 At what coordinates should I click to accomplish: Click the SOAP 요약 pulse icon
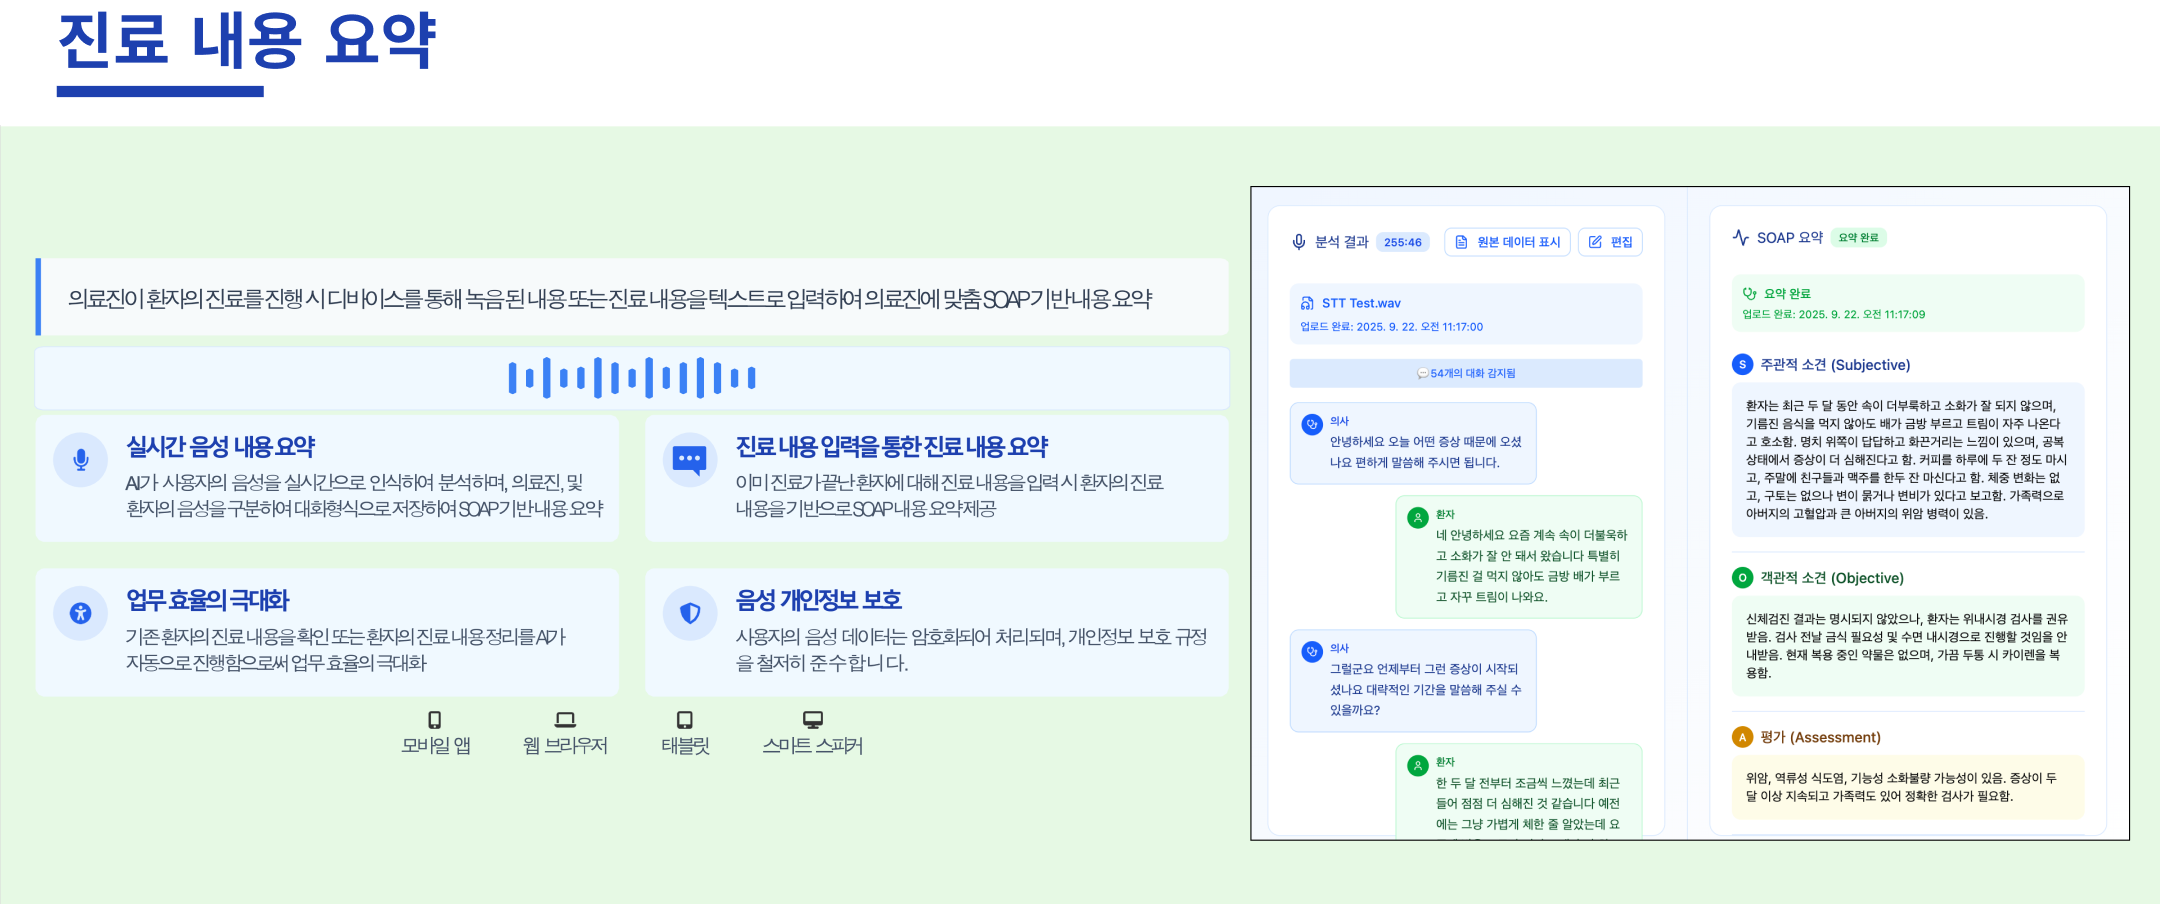pos(1741,238)
